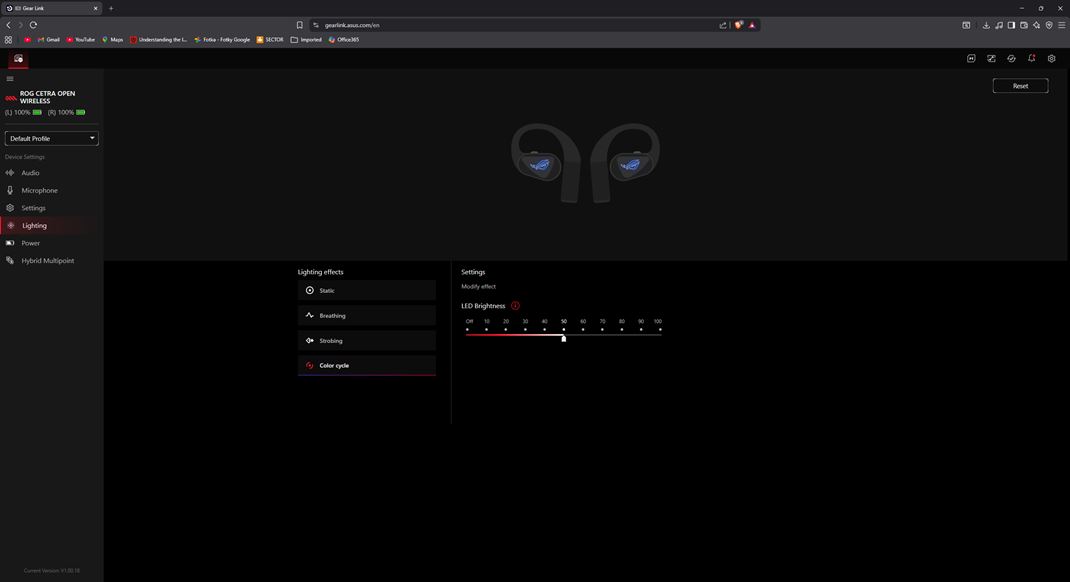This screenshot has height=582, width=1070.
Task: Open the Fotka - Fotky Google bookmark
Action: point(222,40)
